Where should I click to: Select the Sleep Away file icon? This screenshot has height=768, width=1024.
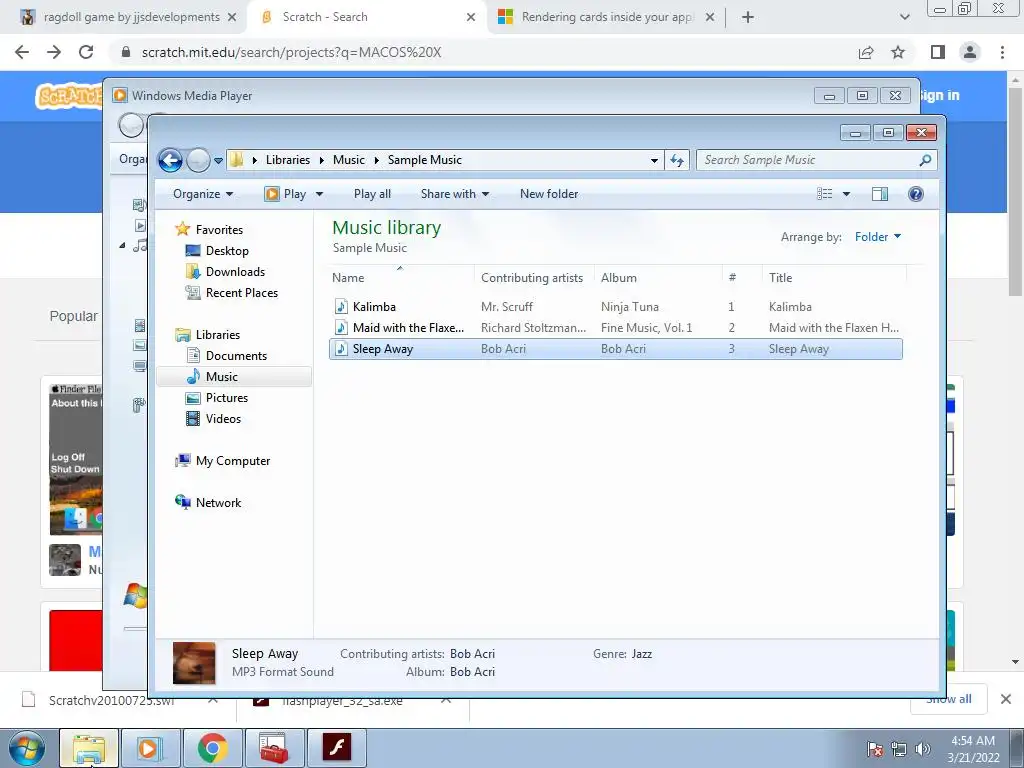click(x=341, y=349)
